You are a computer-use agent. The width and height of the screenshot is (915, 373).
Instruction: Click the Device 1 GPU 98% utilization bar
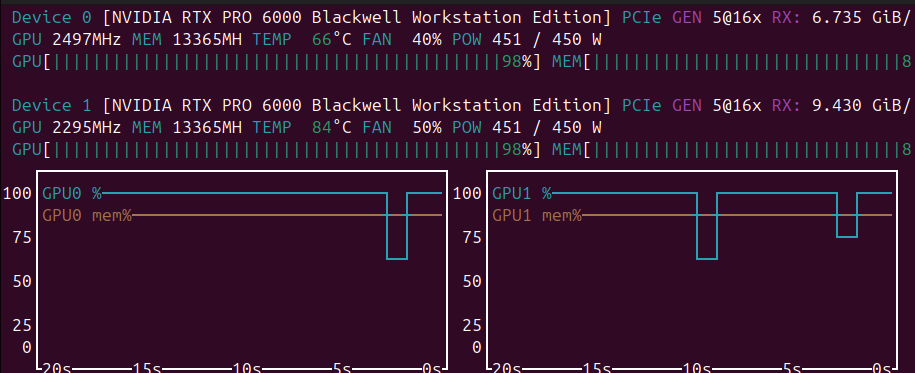277,149
